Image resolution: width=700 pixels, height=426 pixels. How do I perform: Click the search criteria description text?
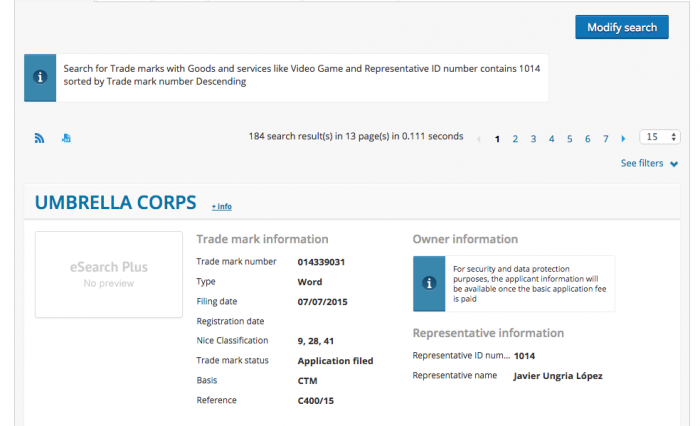[x=302, y=75]
